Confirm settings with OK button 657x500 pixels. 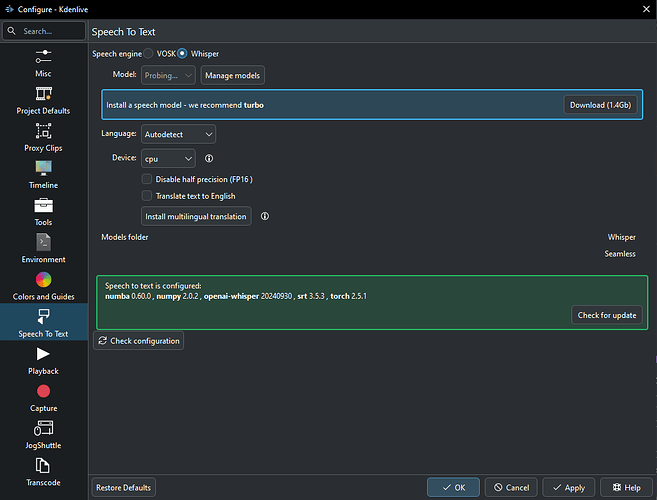(453, 487)
